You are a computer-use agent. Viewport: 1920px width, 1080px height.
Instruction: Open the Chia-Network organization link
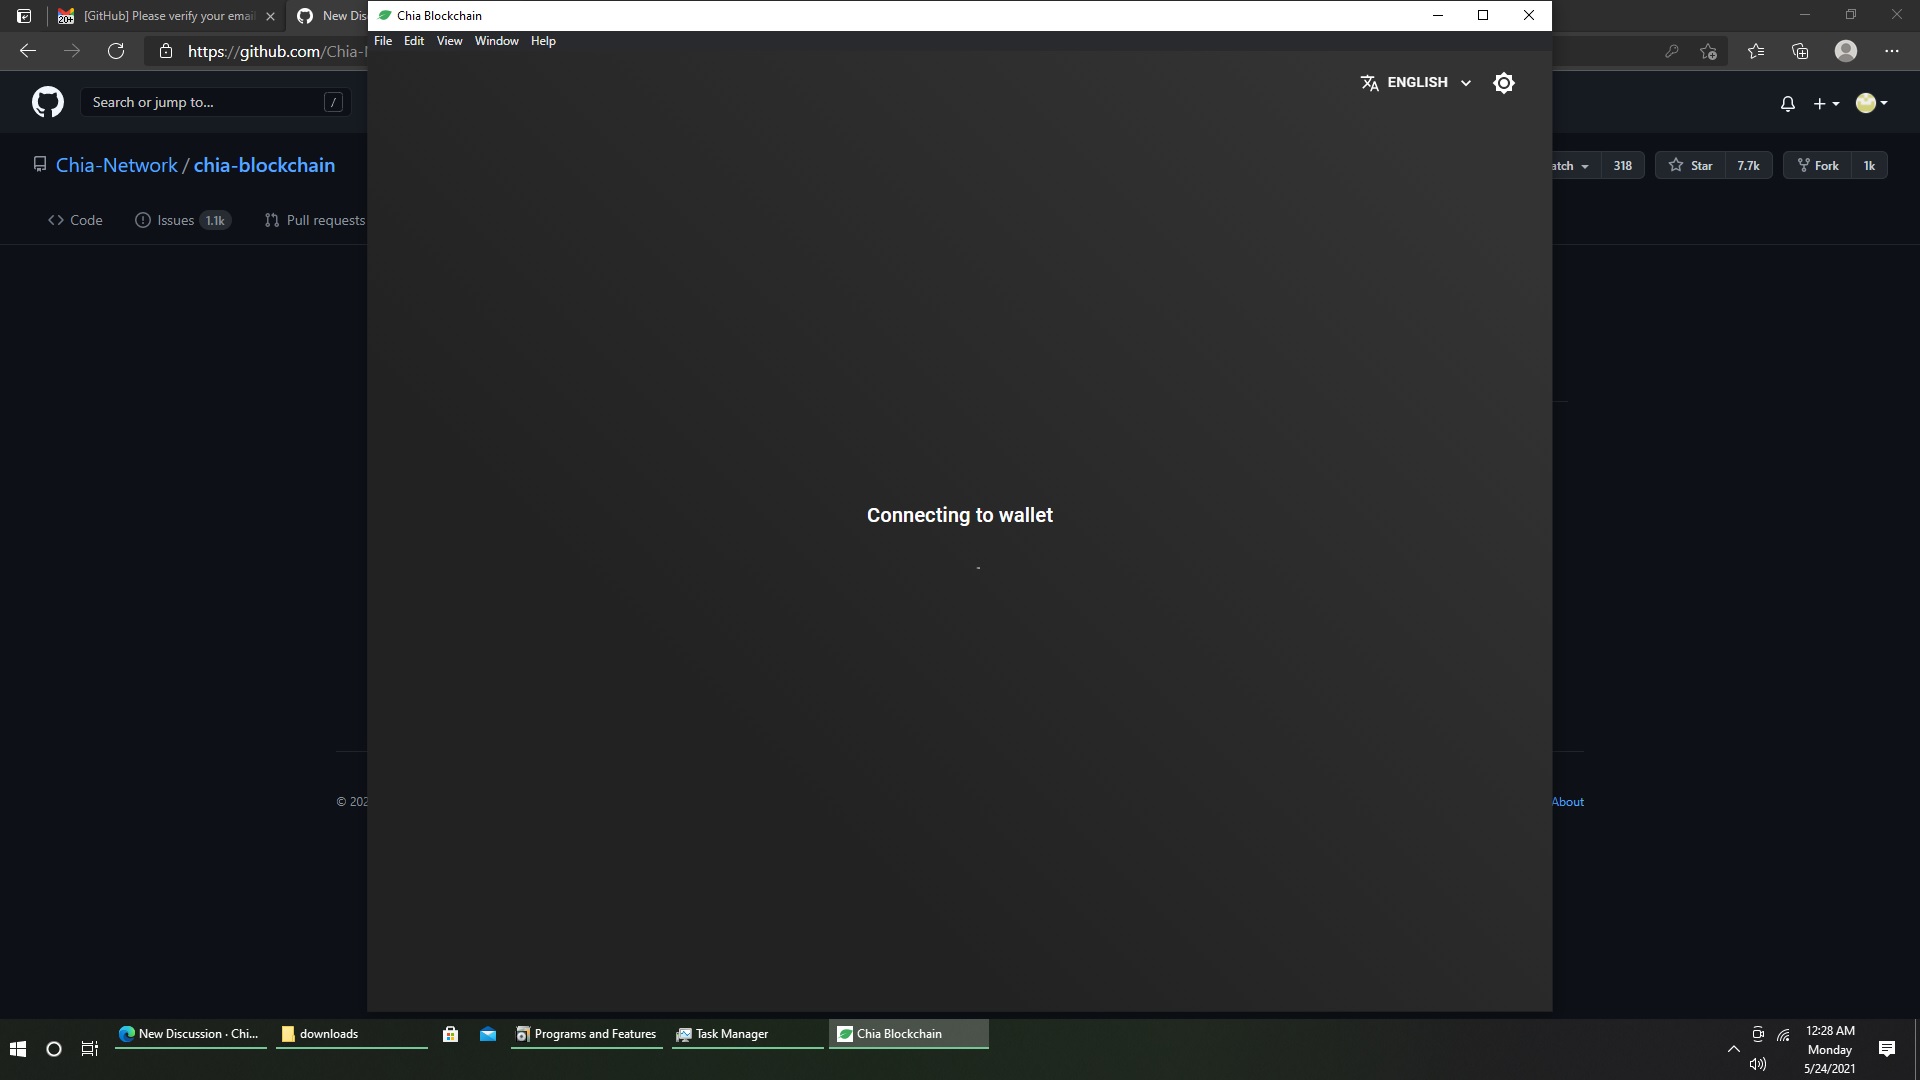click(x=116, y=166)
